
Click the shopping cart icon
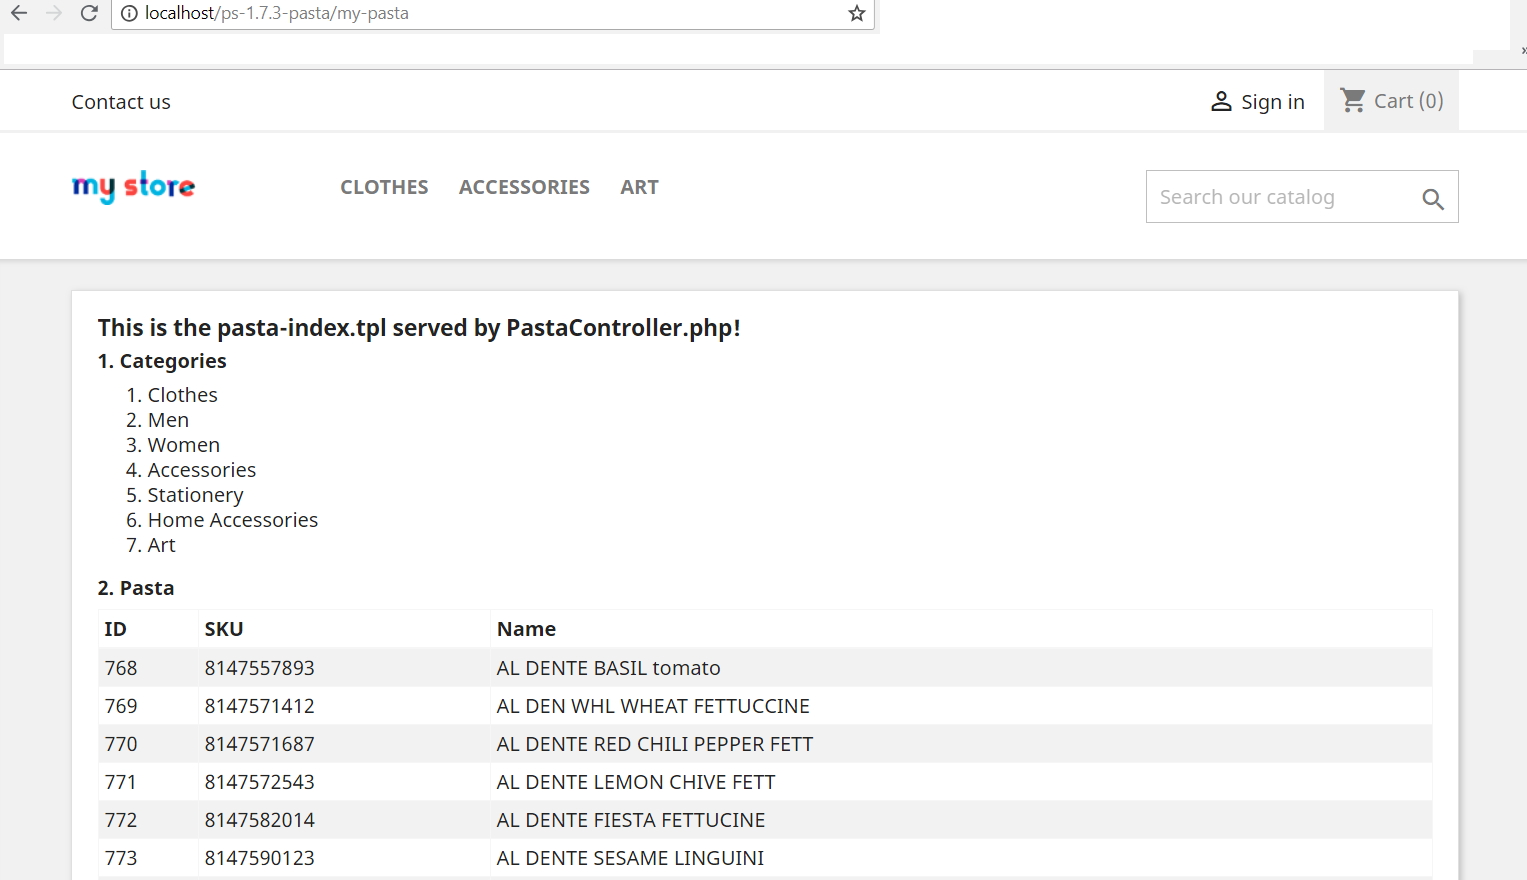pyautogui.click(x=1353, y=100)
